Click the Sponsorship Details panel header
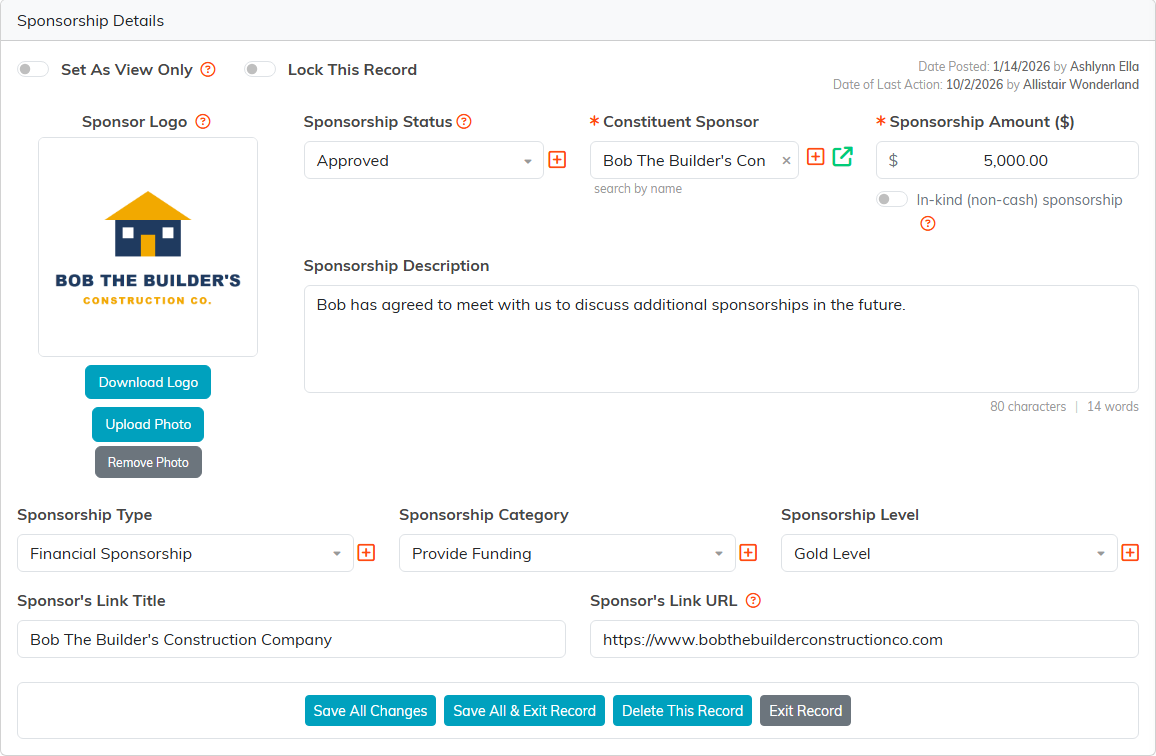Image resolution: width=1156 pixels, height=756 pixels. pyautogui.click(x=578, y=21)
